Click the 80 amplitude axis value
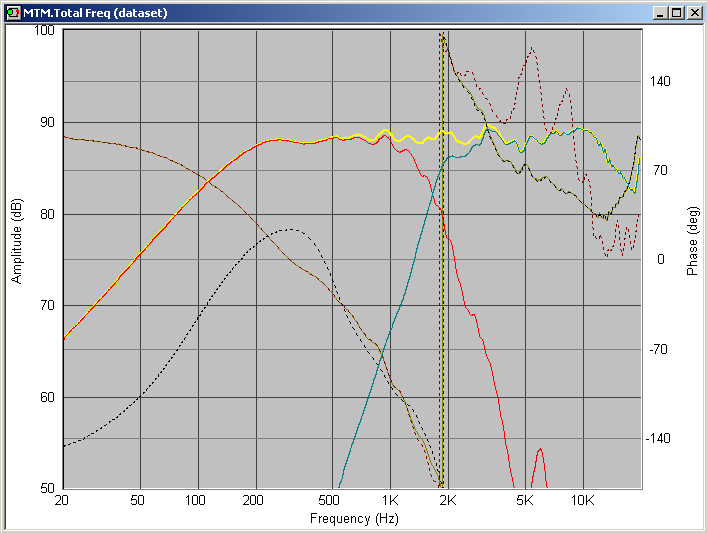707x533 pixels. (47, 214)
